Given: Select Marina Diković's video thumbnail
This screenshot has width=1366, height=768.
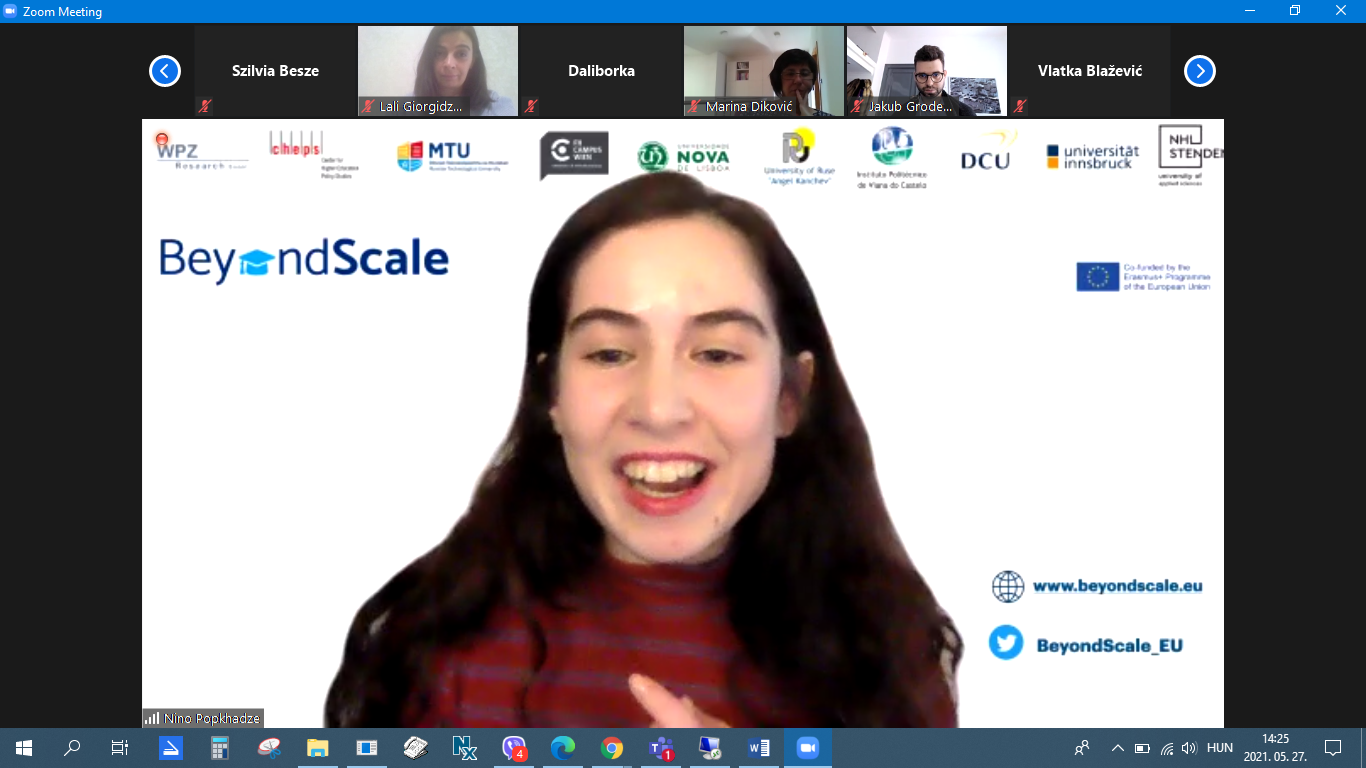Looking at the screenshot, I should pyautogui.click(x=764, y=70).
